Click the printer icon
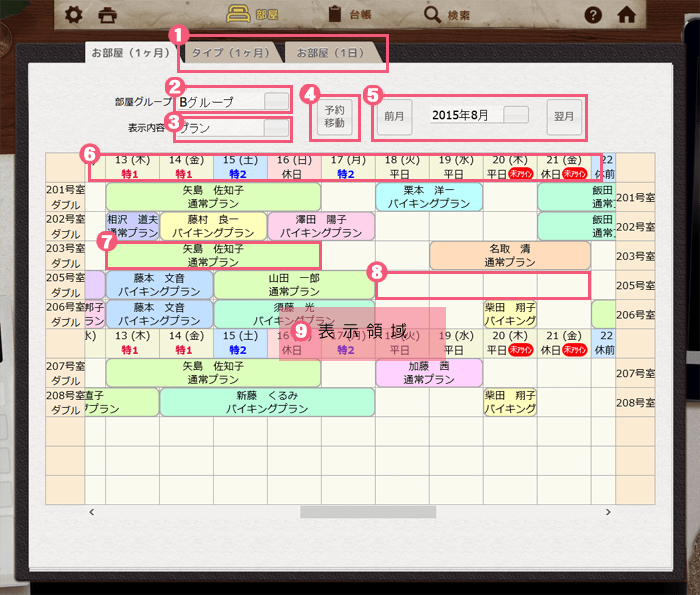The image size is (700, 595). (107, 15)
